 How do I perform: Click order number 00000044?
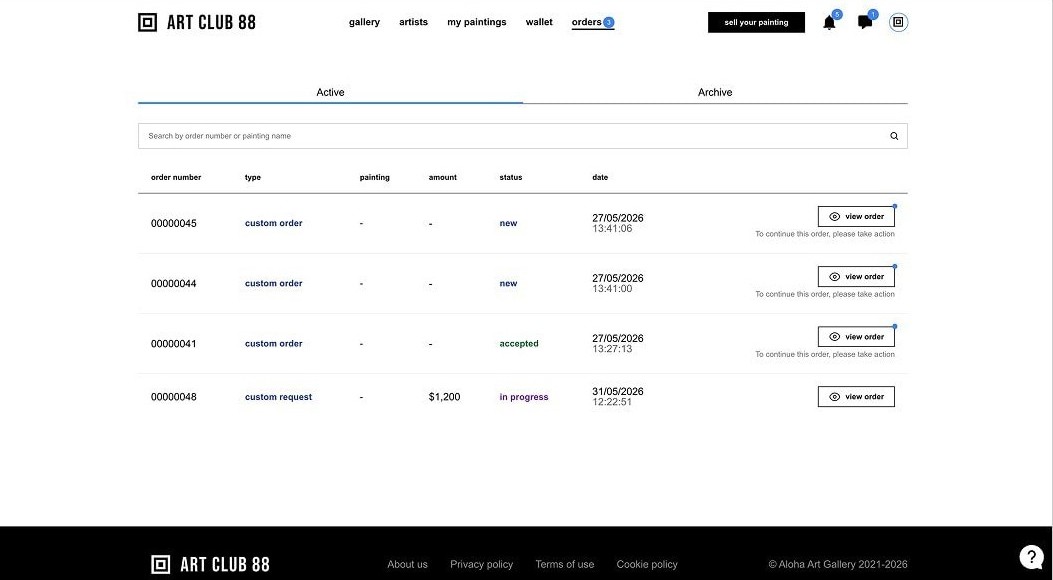click(x=174, y=283)
